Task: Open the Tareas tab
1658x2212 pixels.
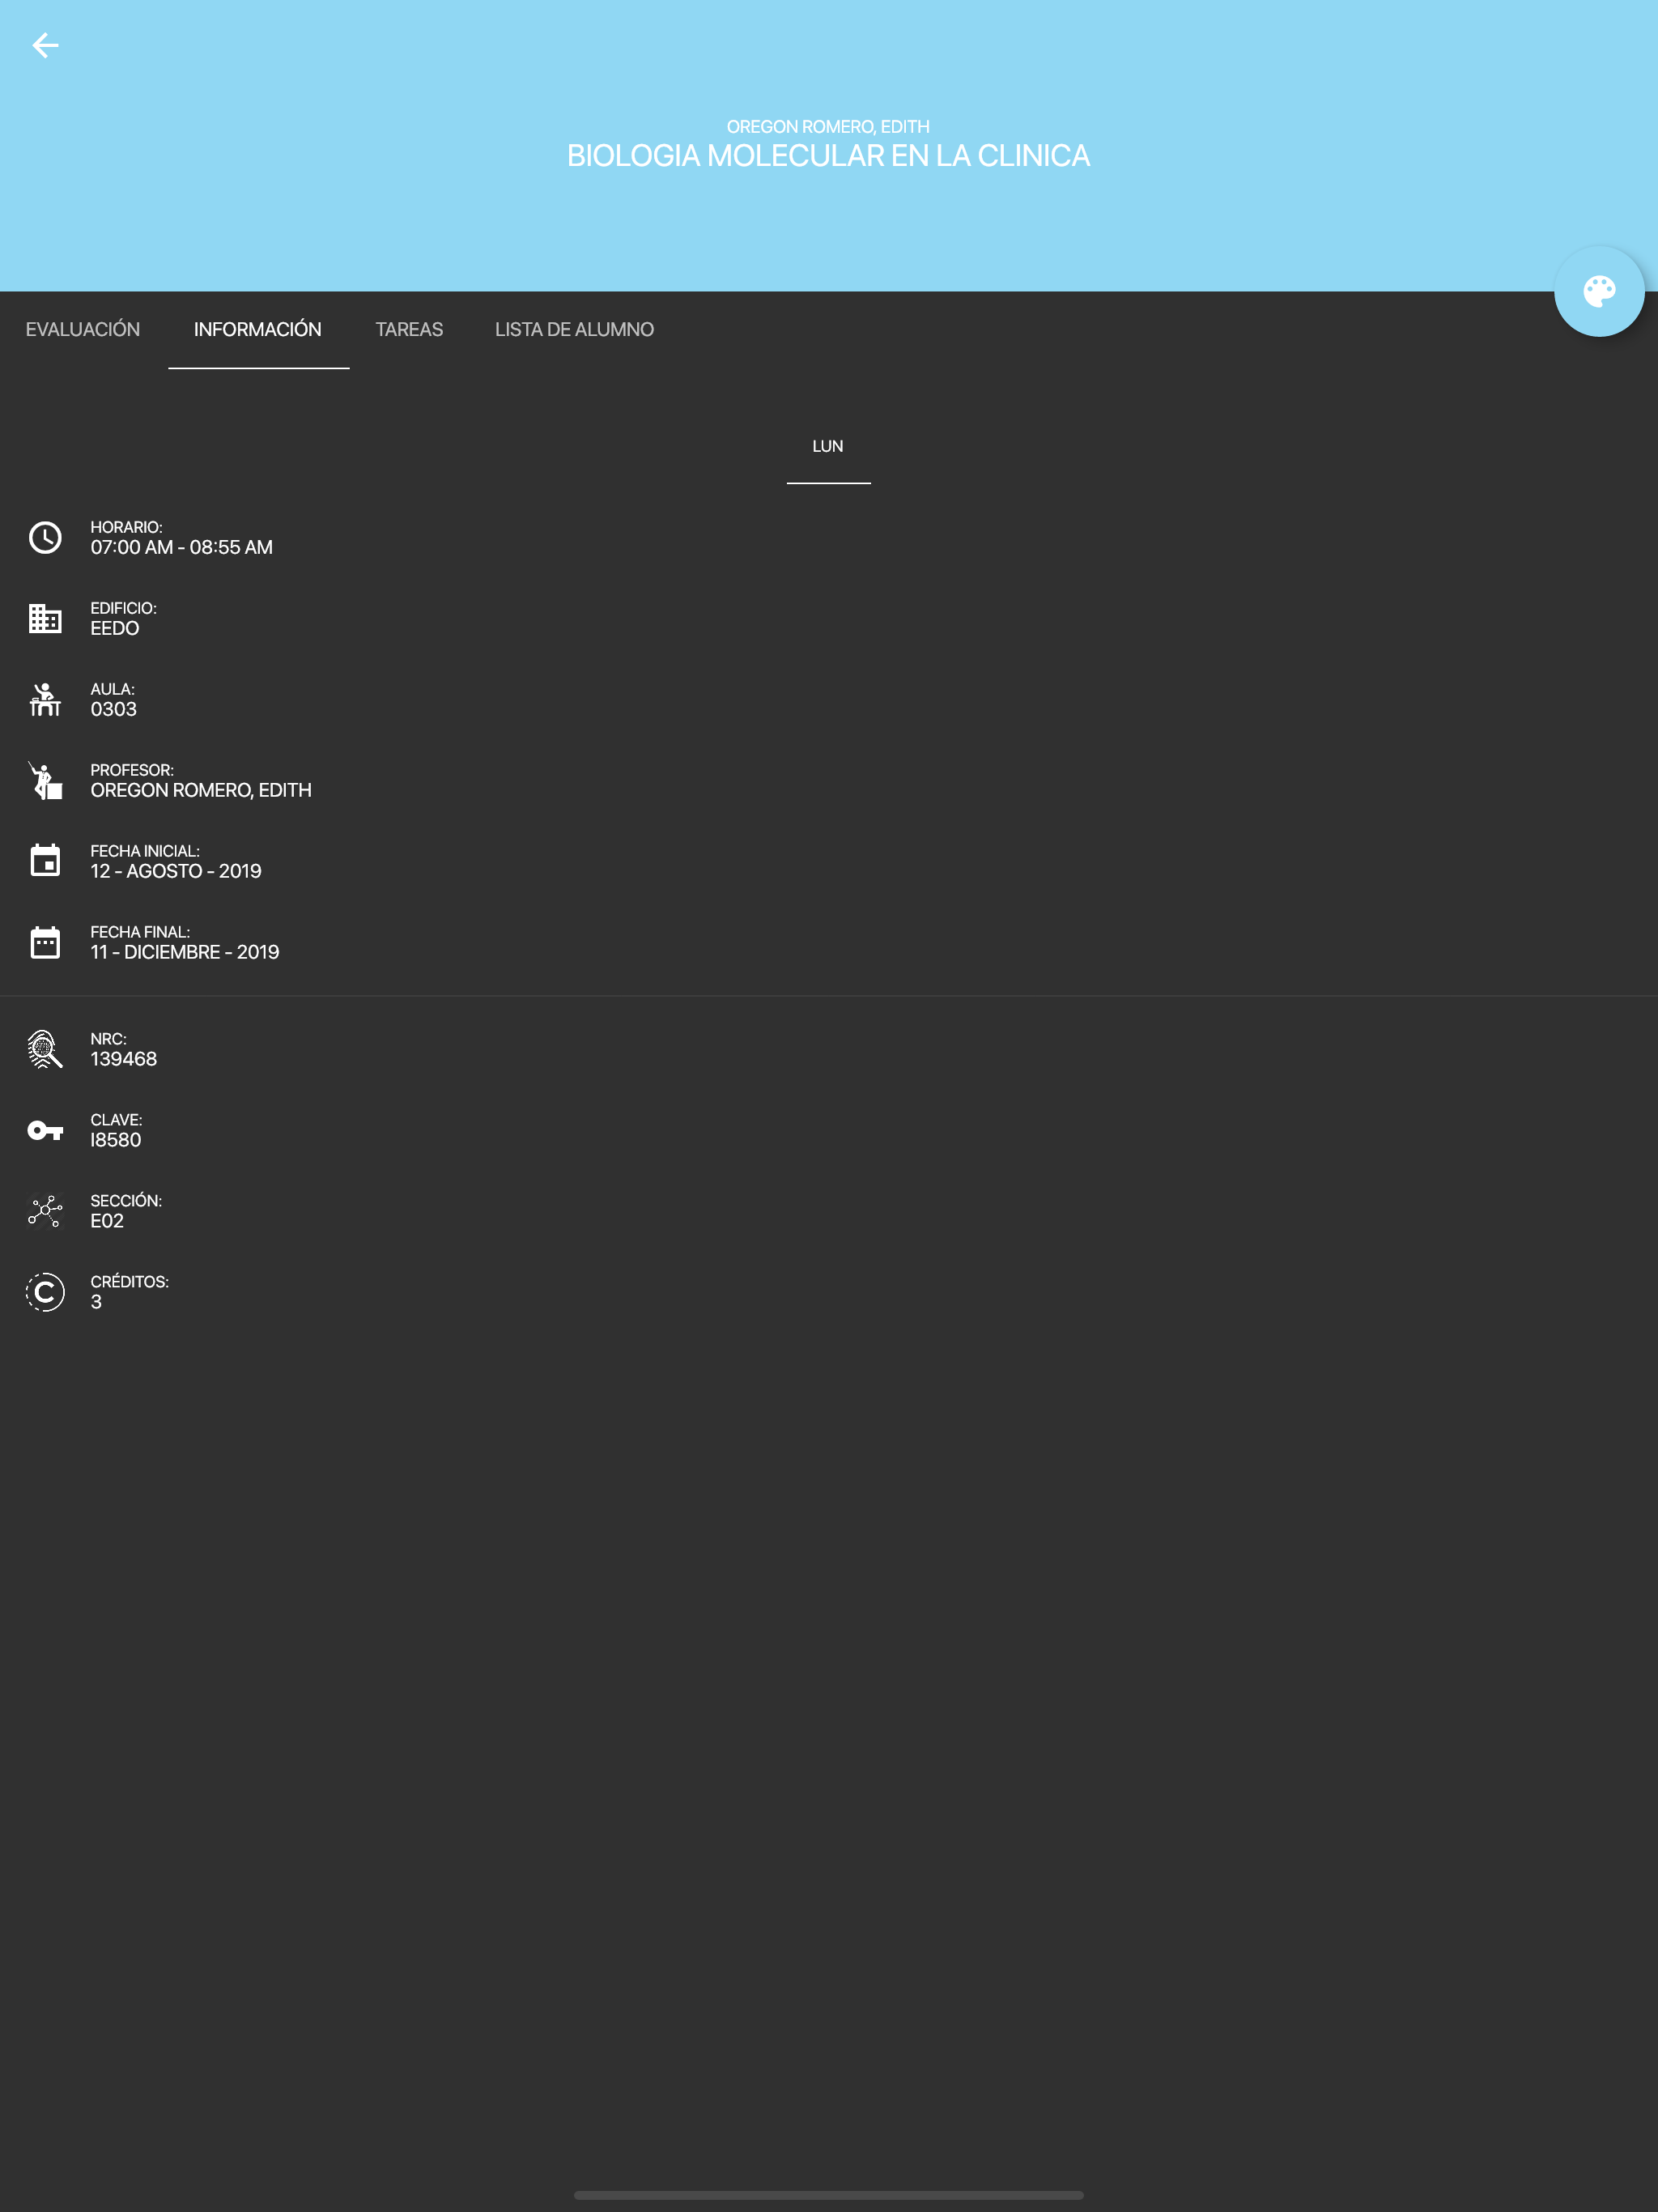Action: click(x=409, y=330)
